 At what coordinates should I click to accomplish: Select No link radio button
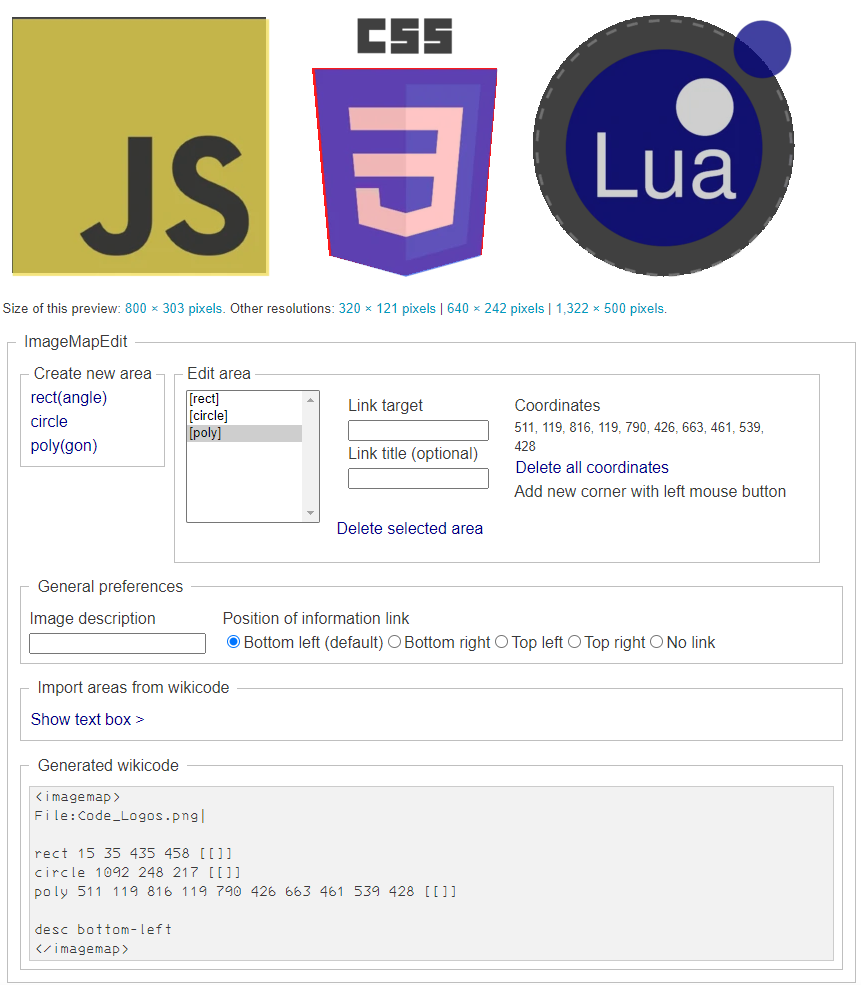point(656,642)
